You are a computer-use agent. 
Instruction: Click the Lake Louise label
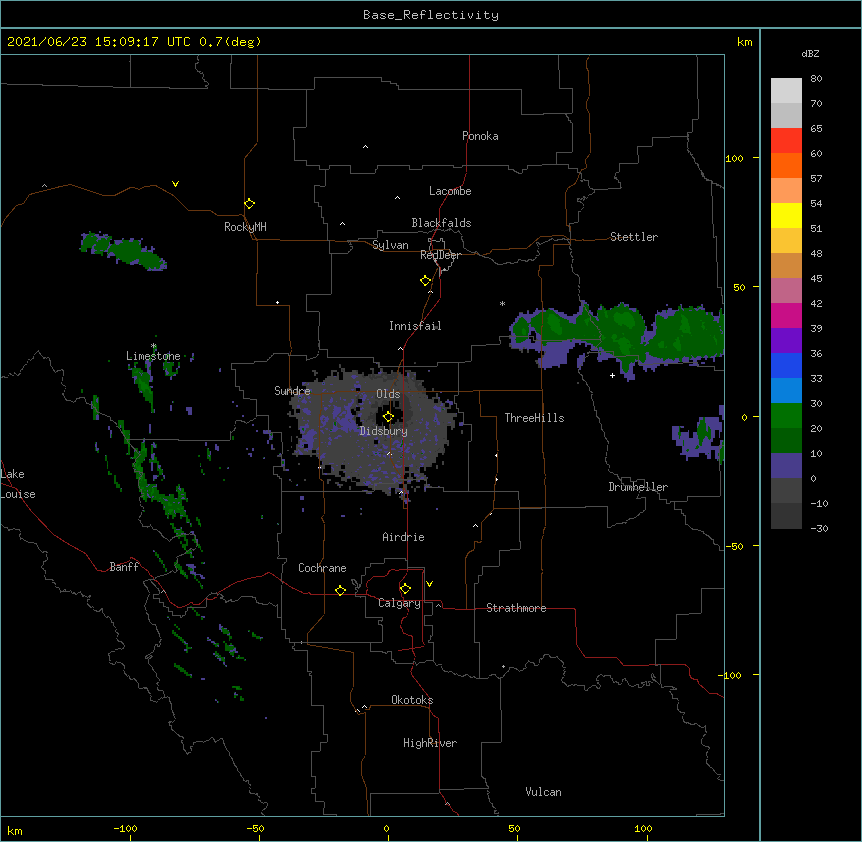(x=18, y=484)
